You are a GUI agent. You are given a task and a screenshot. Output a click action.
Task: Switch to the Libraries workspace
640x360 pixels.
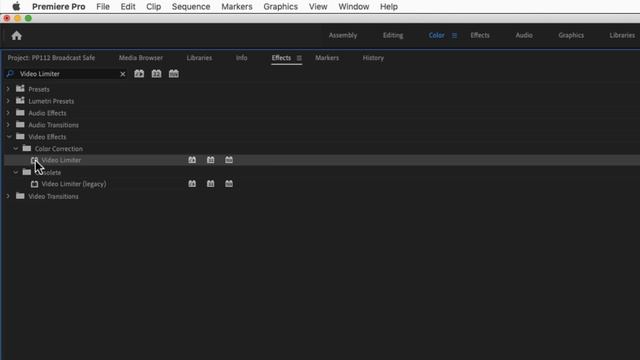point(622,36)
